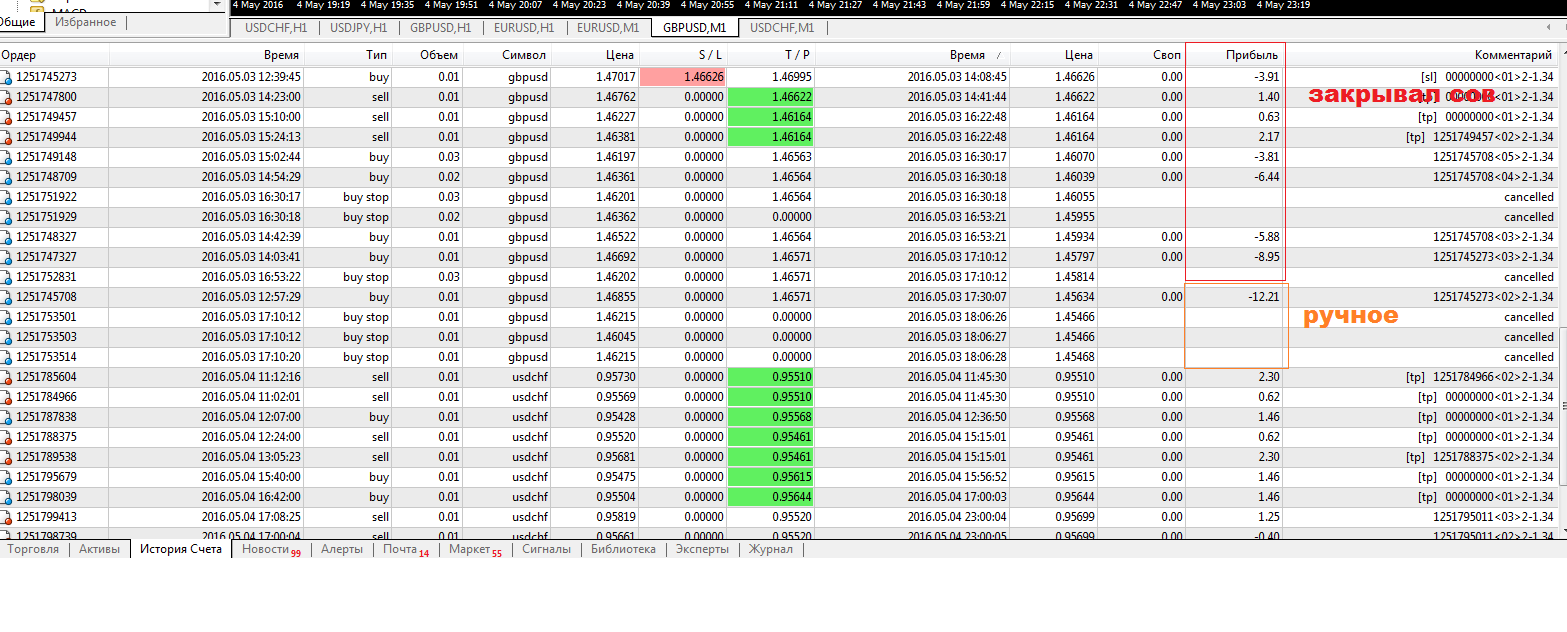Open the USDJPY,H1 chart tab
Screen dimensions: 1567x632
click(359, 28)
